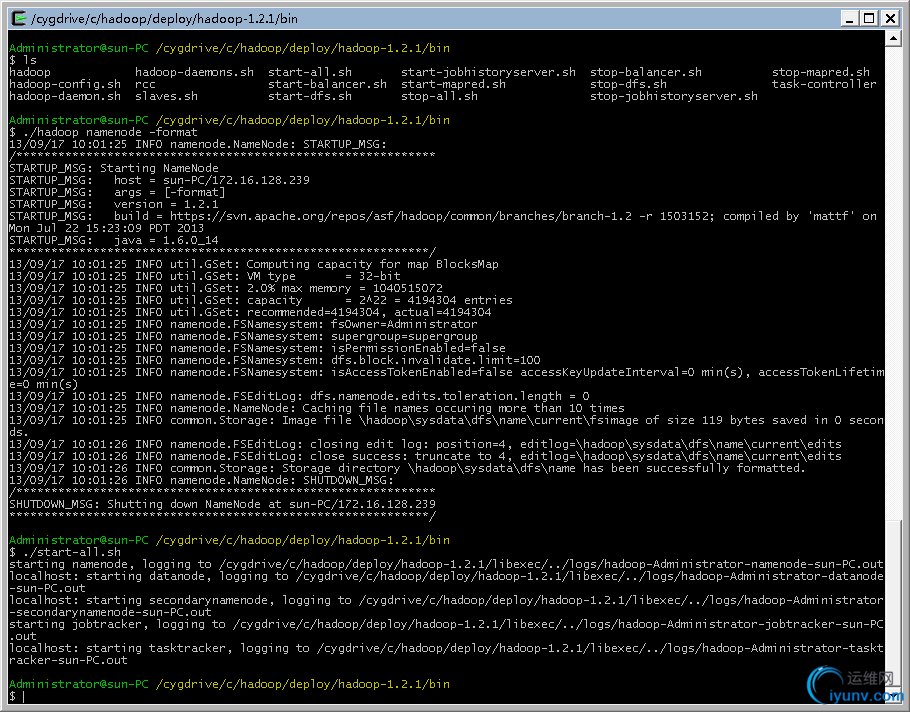Click the './hadoop namenode -format' command
The image size is (910, 712).
click(x=103, y=132)
